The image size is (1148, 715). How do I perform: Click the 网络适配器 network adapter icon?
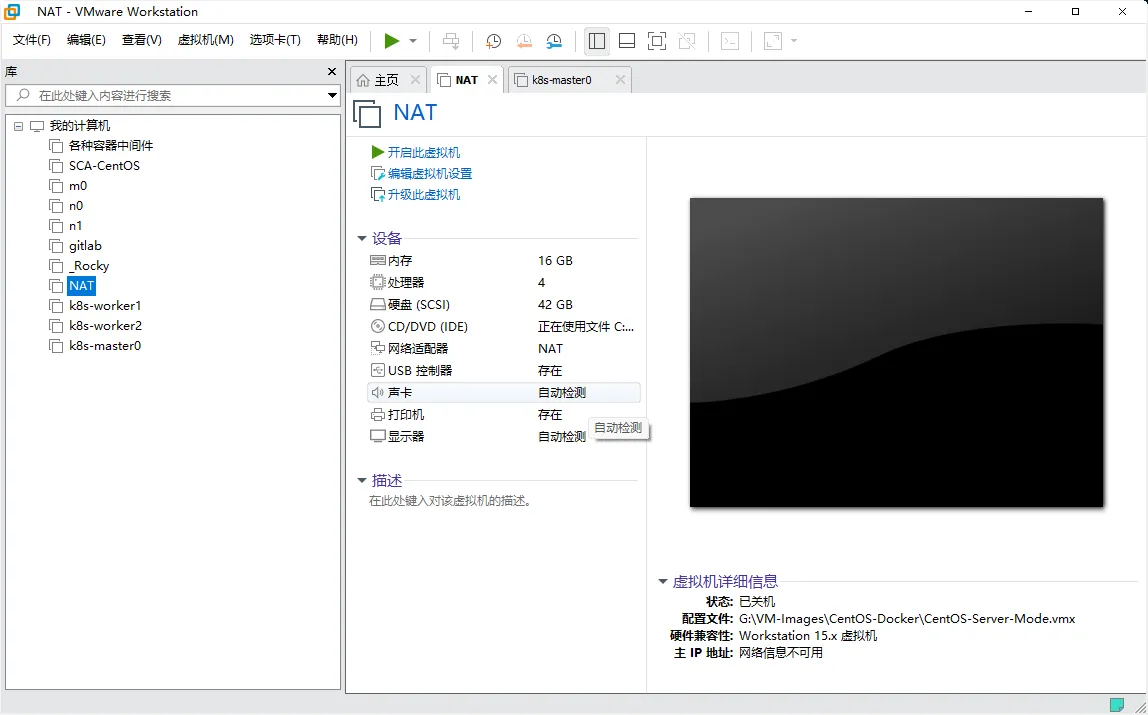pyautogui.click(x=378, y=348)
